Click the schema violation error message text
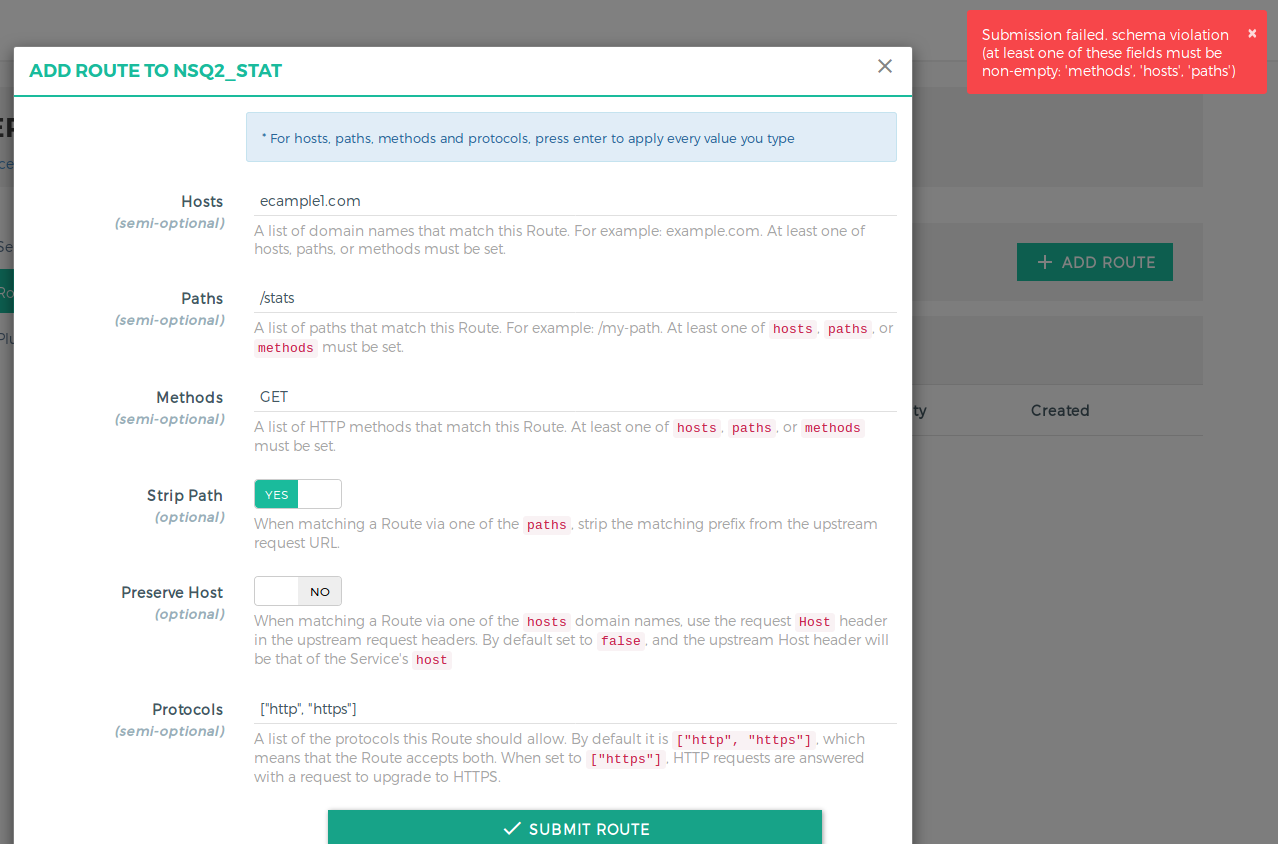This screenshot has width=1278, height=844. pos(1109,53)
